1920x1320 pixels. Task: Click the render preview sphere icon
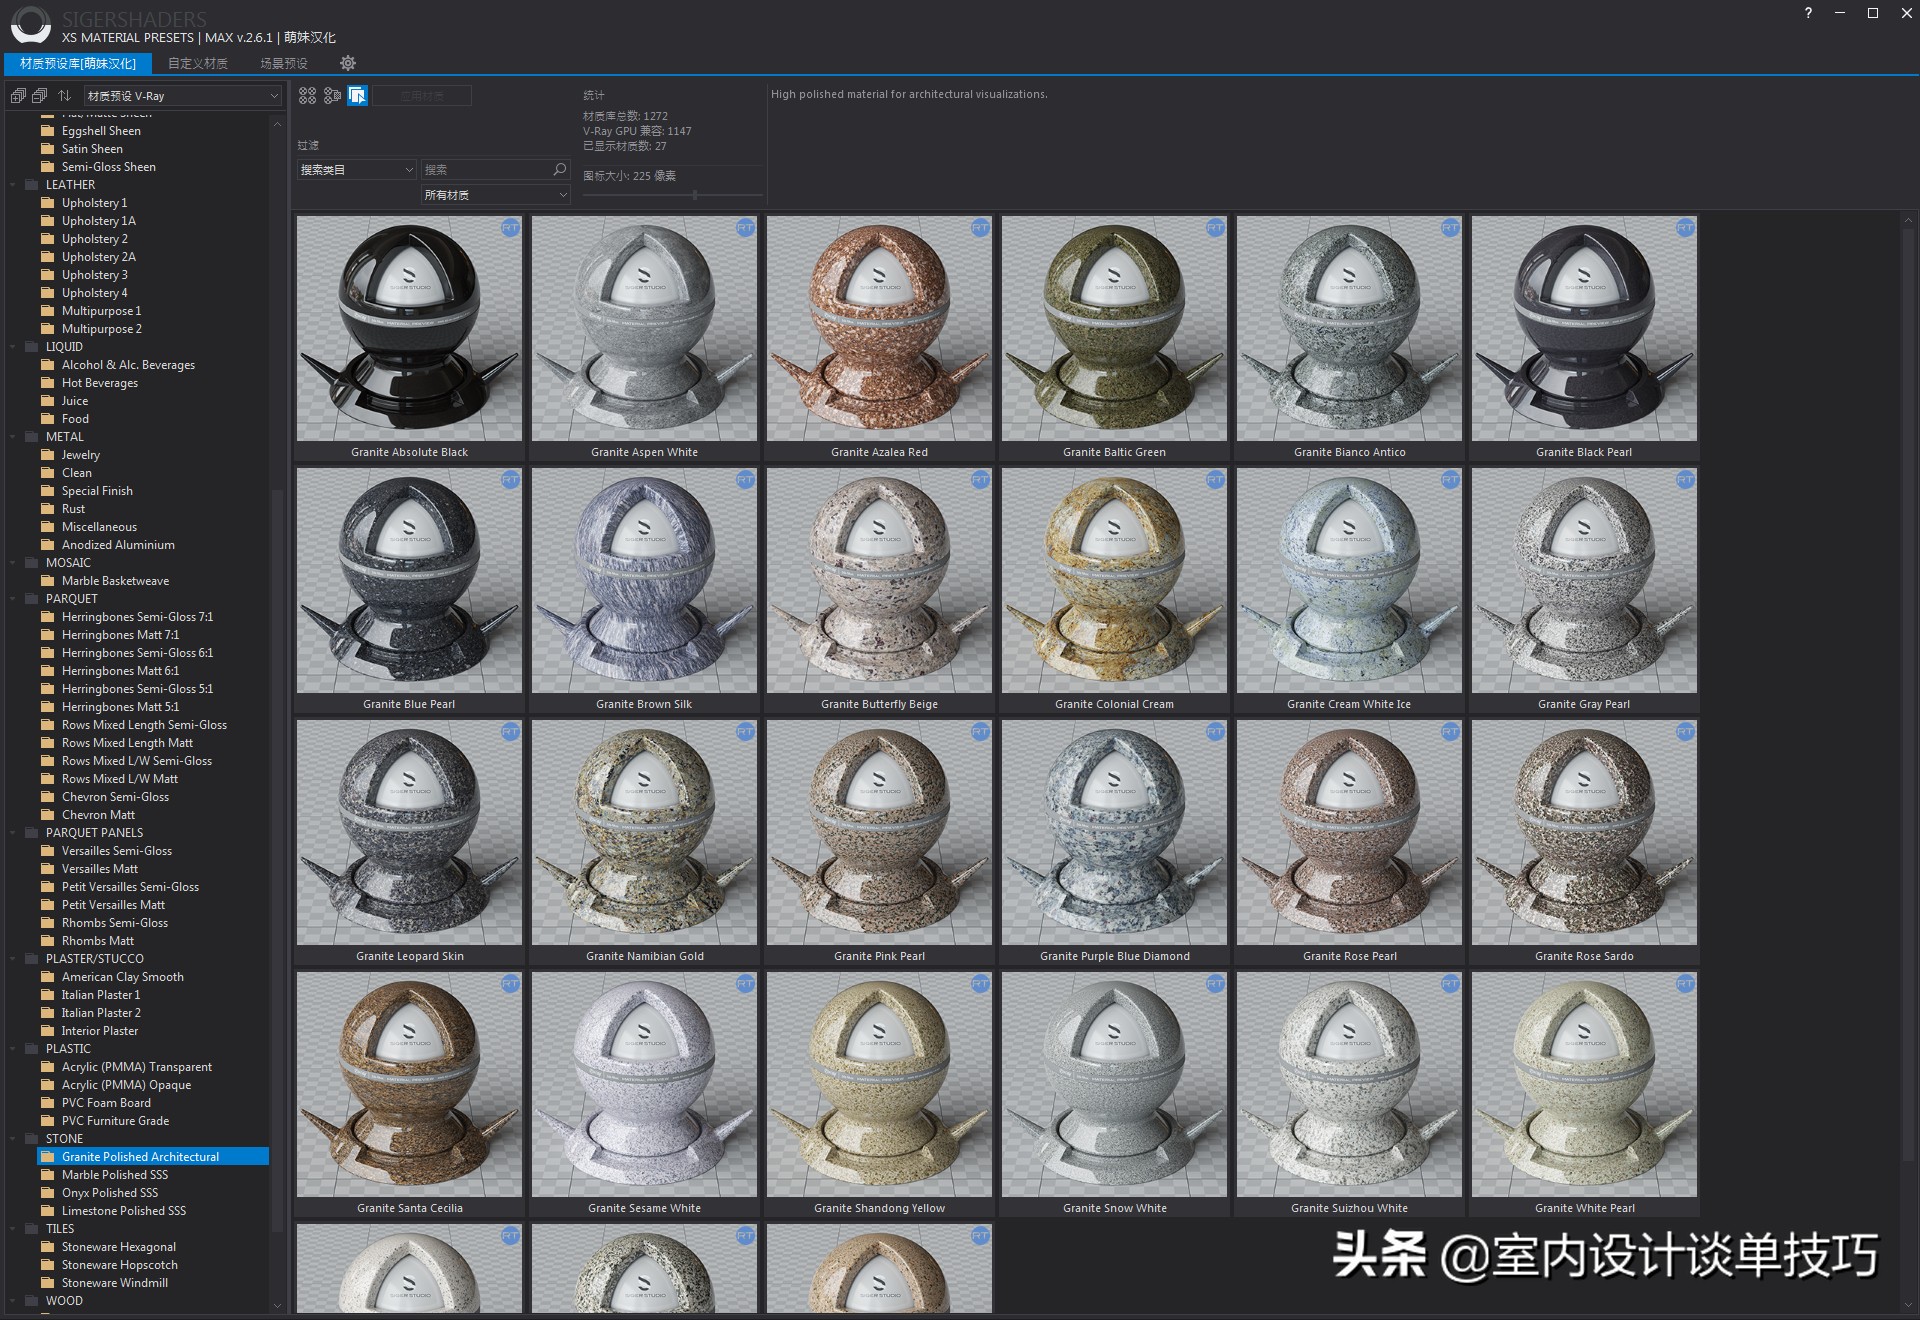click(x=332, y=95)
